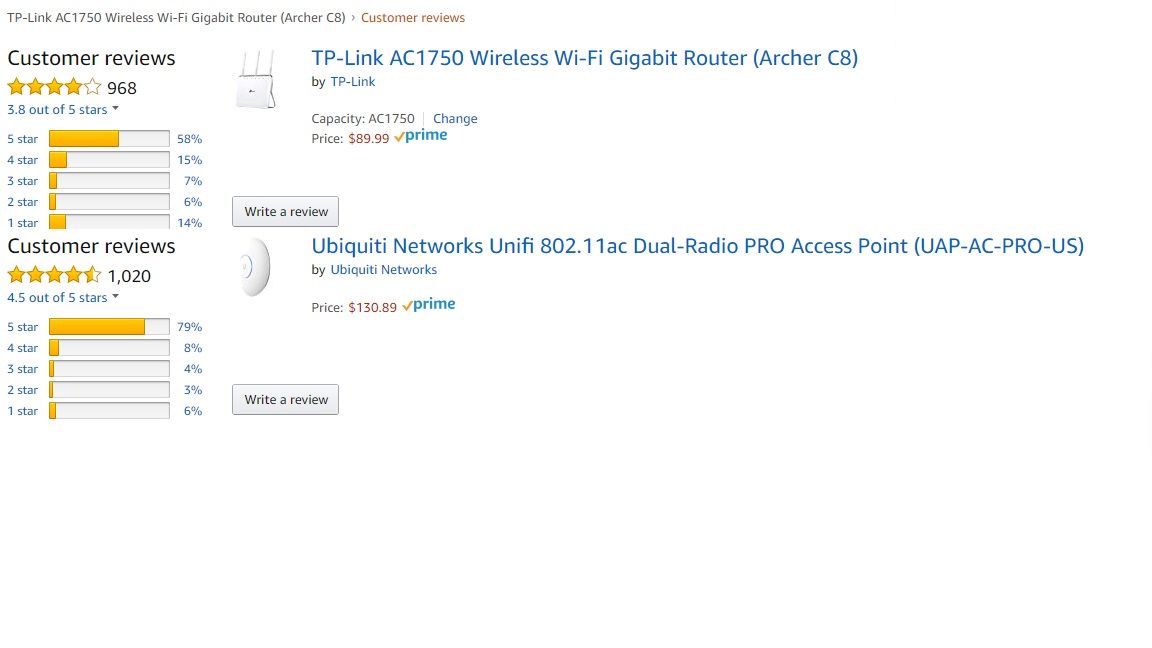Open the TP-Link Archer C8 breadcrumb link
This screenshot has width=1152, height=648.
[x=176, y=18]
